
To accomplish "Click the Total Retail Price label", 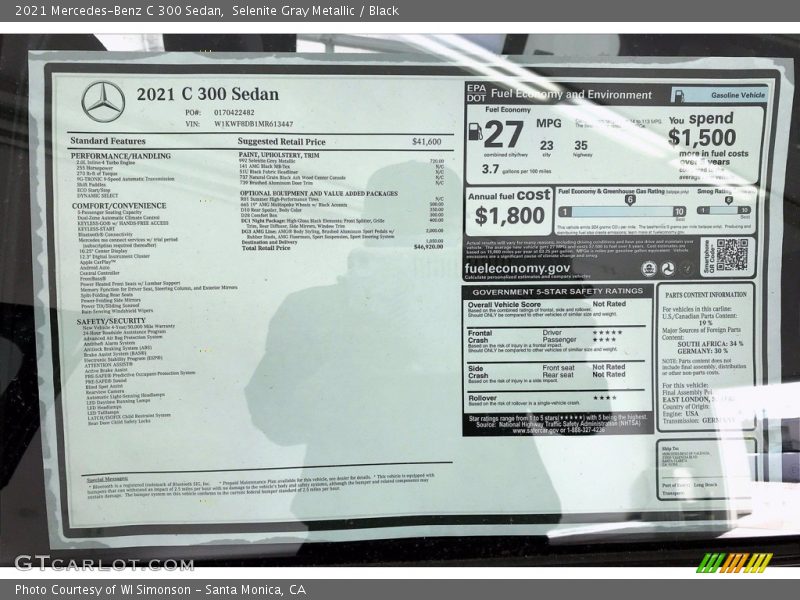I will [x=266, y=248].
